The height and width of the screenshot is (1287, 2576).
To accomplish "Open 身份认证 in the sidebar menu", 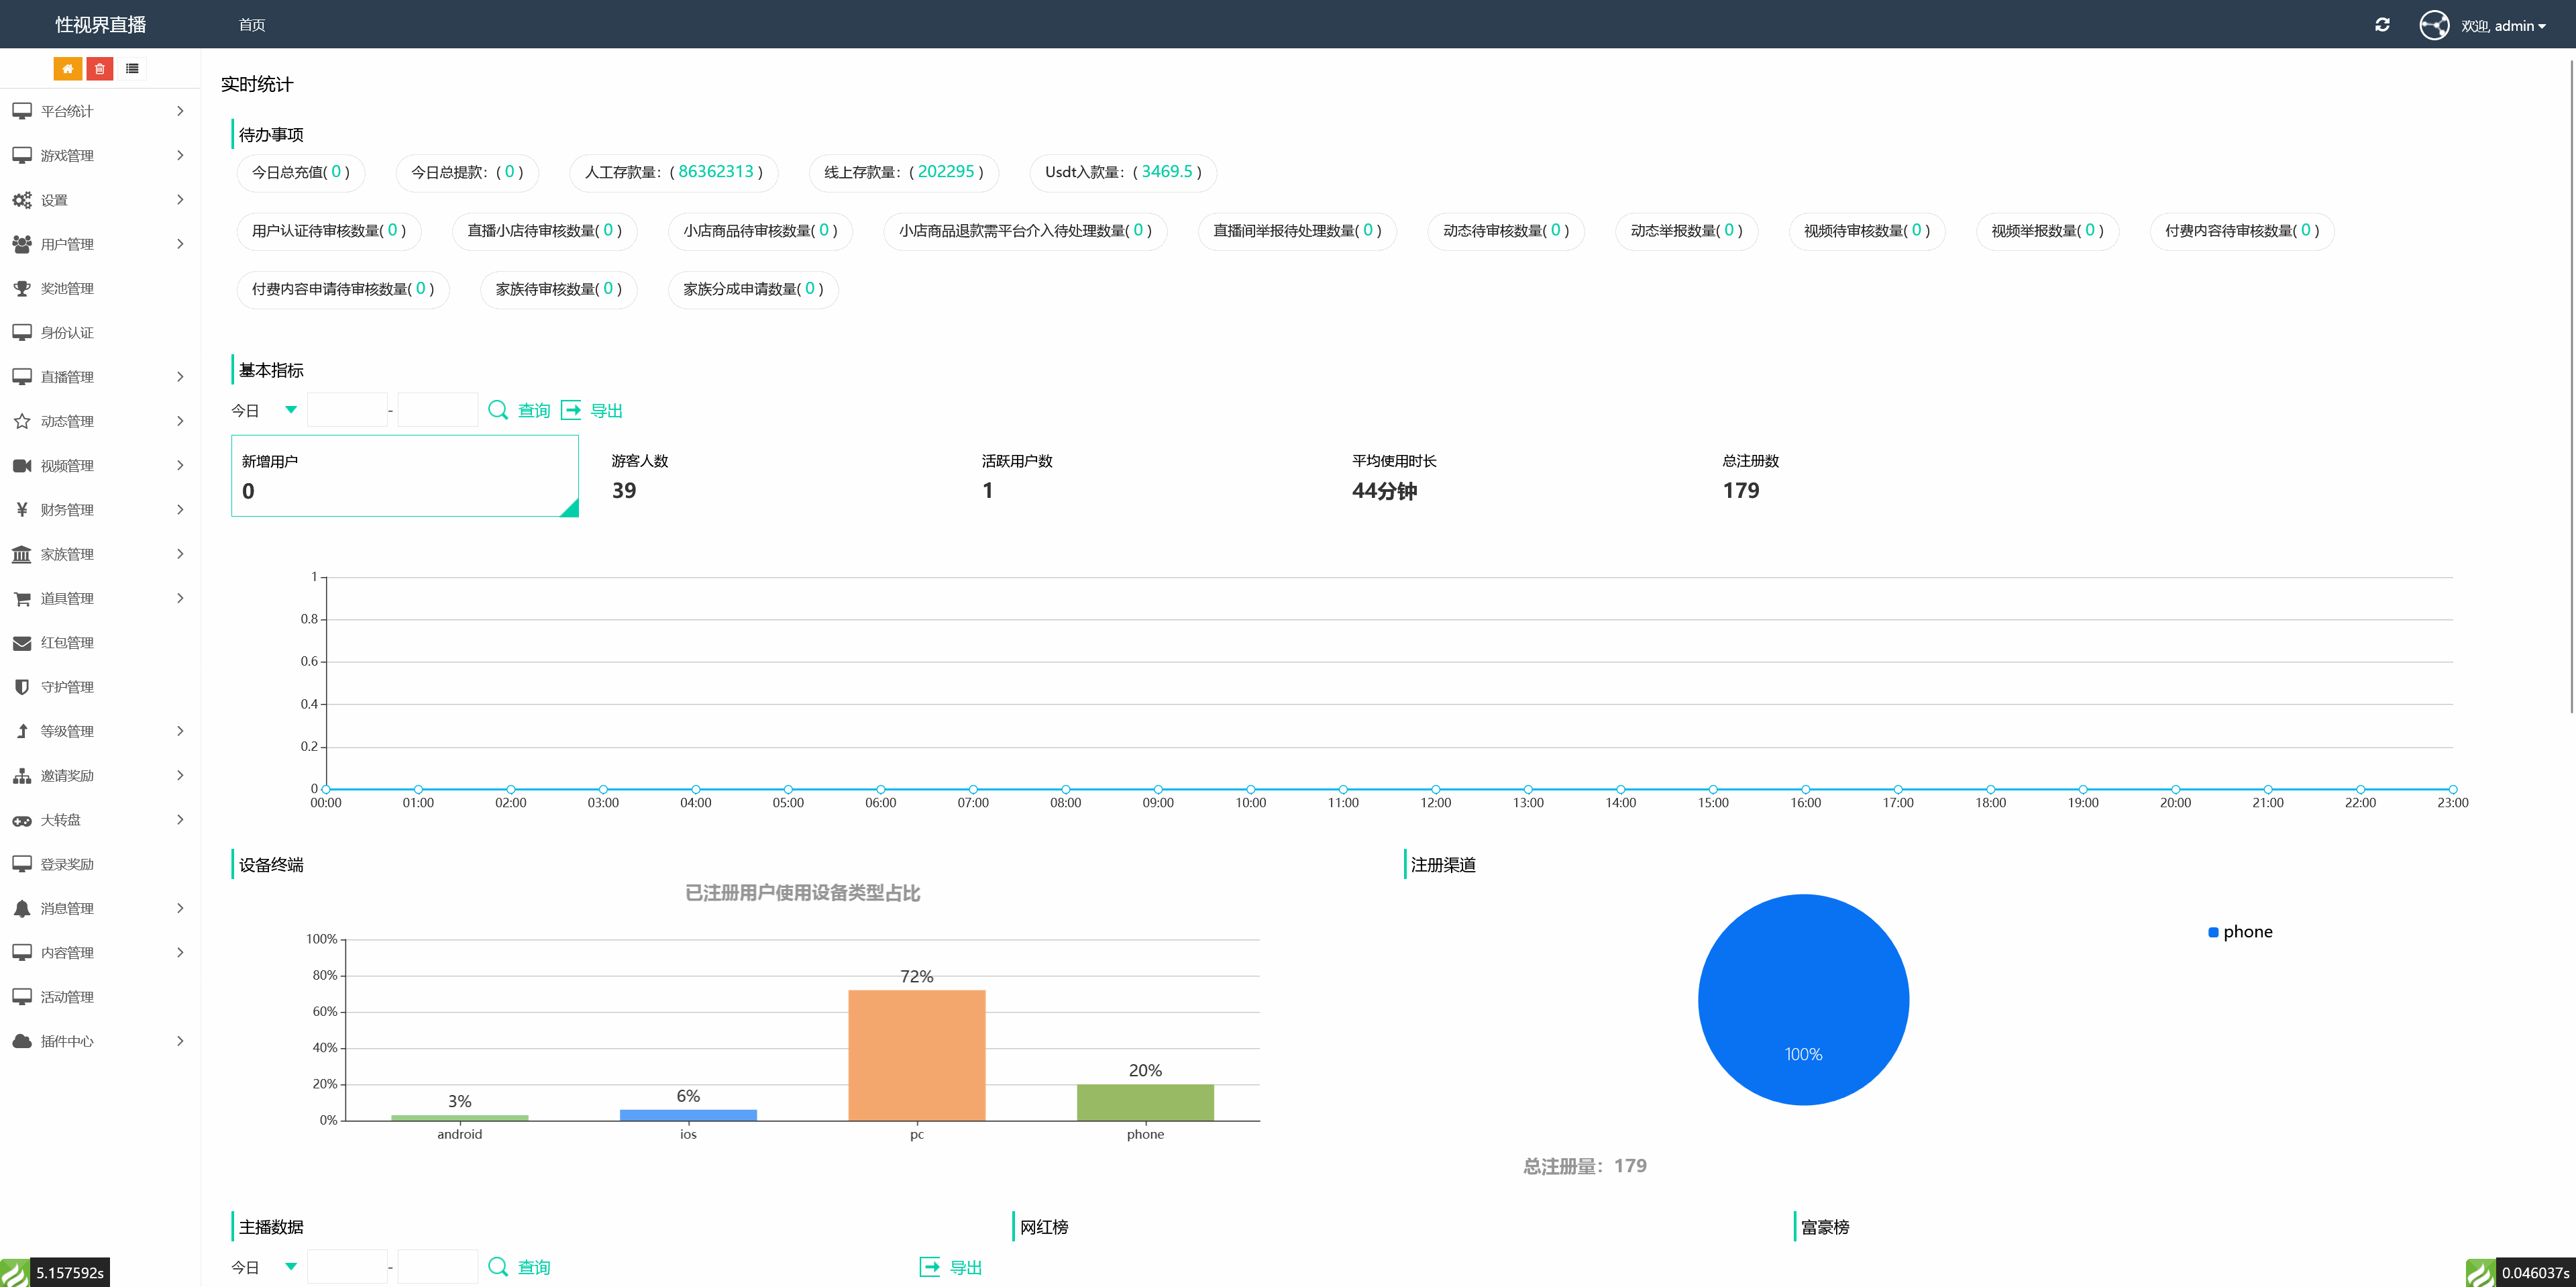I will [x=67, y=333].
